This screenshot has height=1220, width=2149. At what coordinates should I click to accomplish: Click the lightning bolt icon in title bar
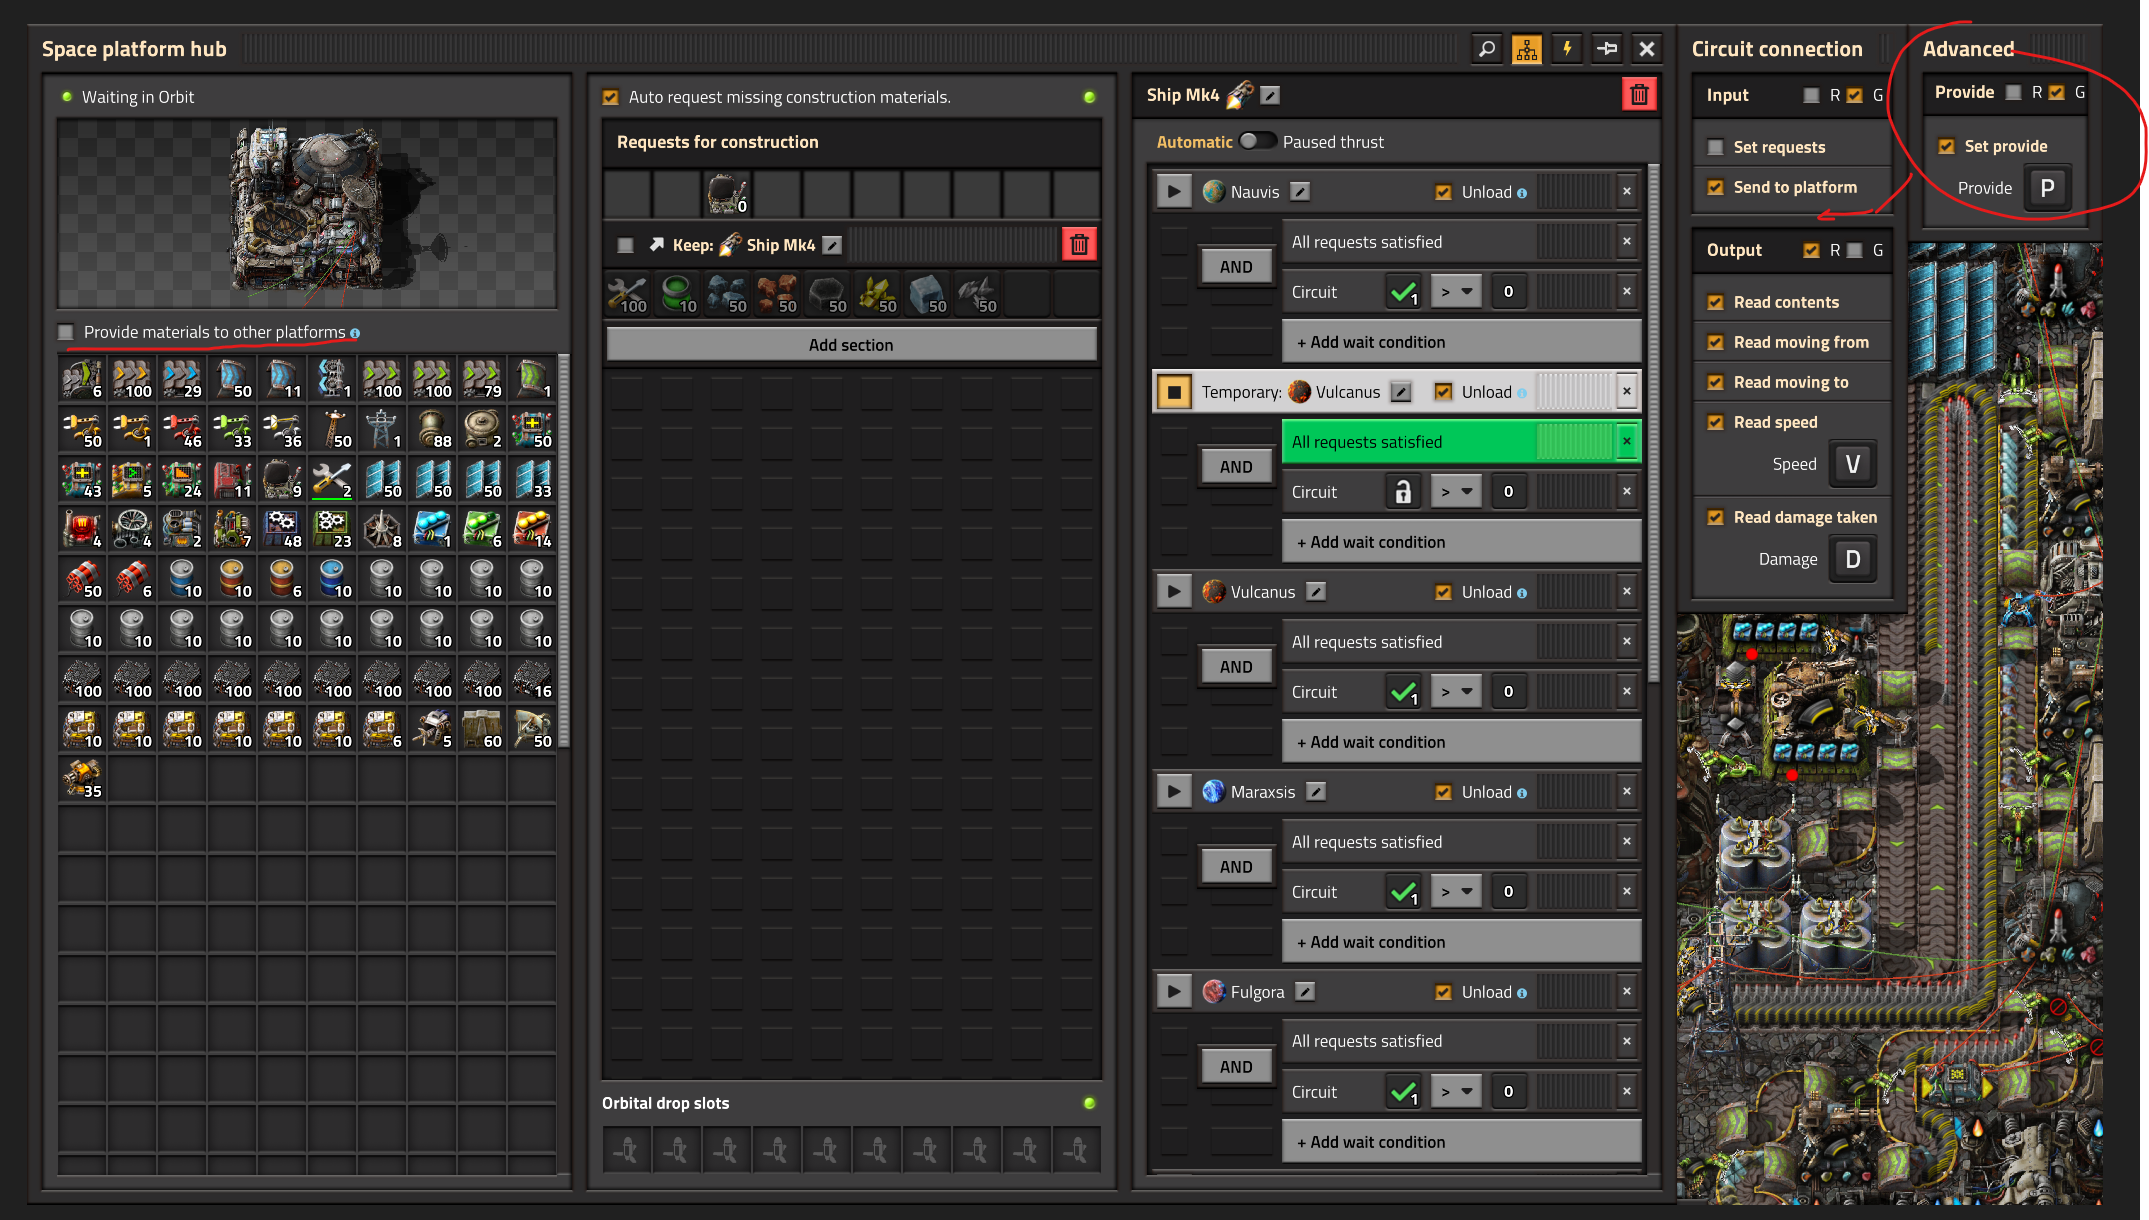click(1567, 49)
